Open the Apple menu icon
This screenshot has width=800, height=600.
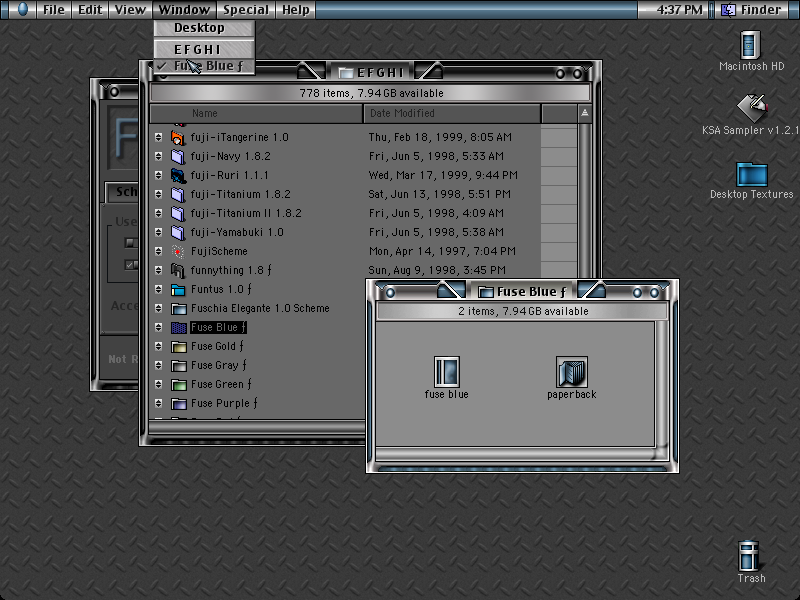click(22, 9)
